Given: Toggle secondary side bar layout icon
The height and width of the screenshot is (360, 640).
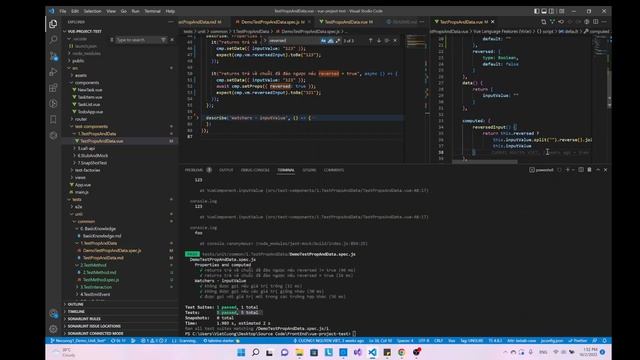Looking at the screenshot, I should pyautogui.click(x=551, y=11).
